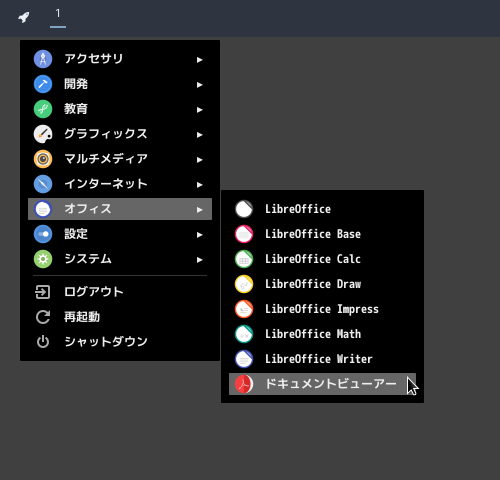Click the シャットダウン power icon

click(43, 342)
